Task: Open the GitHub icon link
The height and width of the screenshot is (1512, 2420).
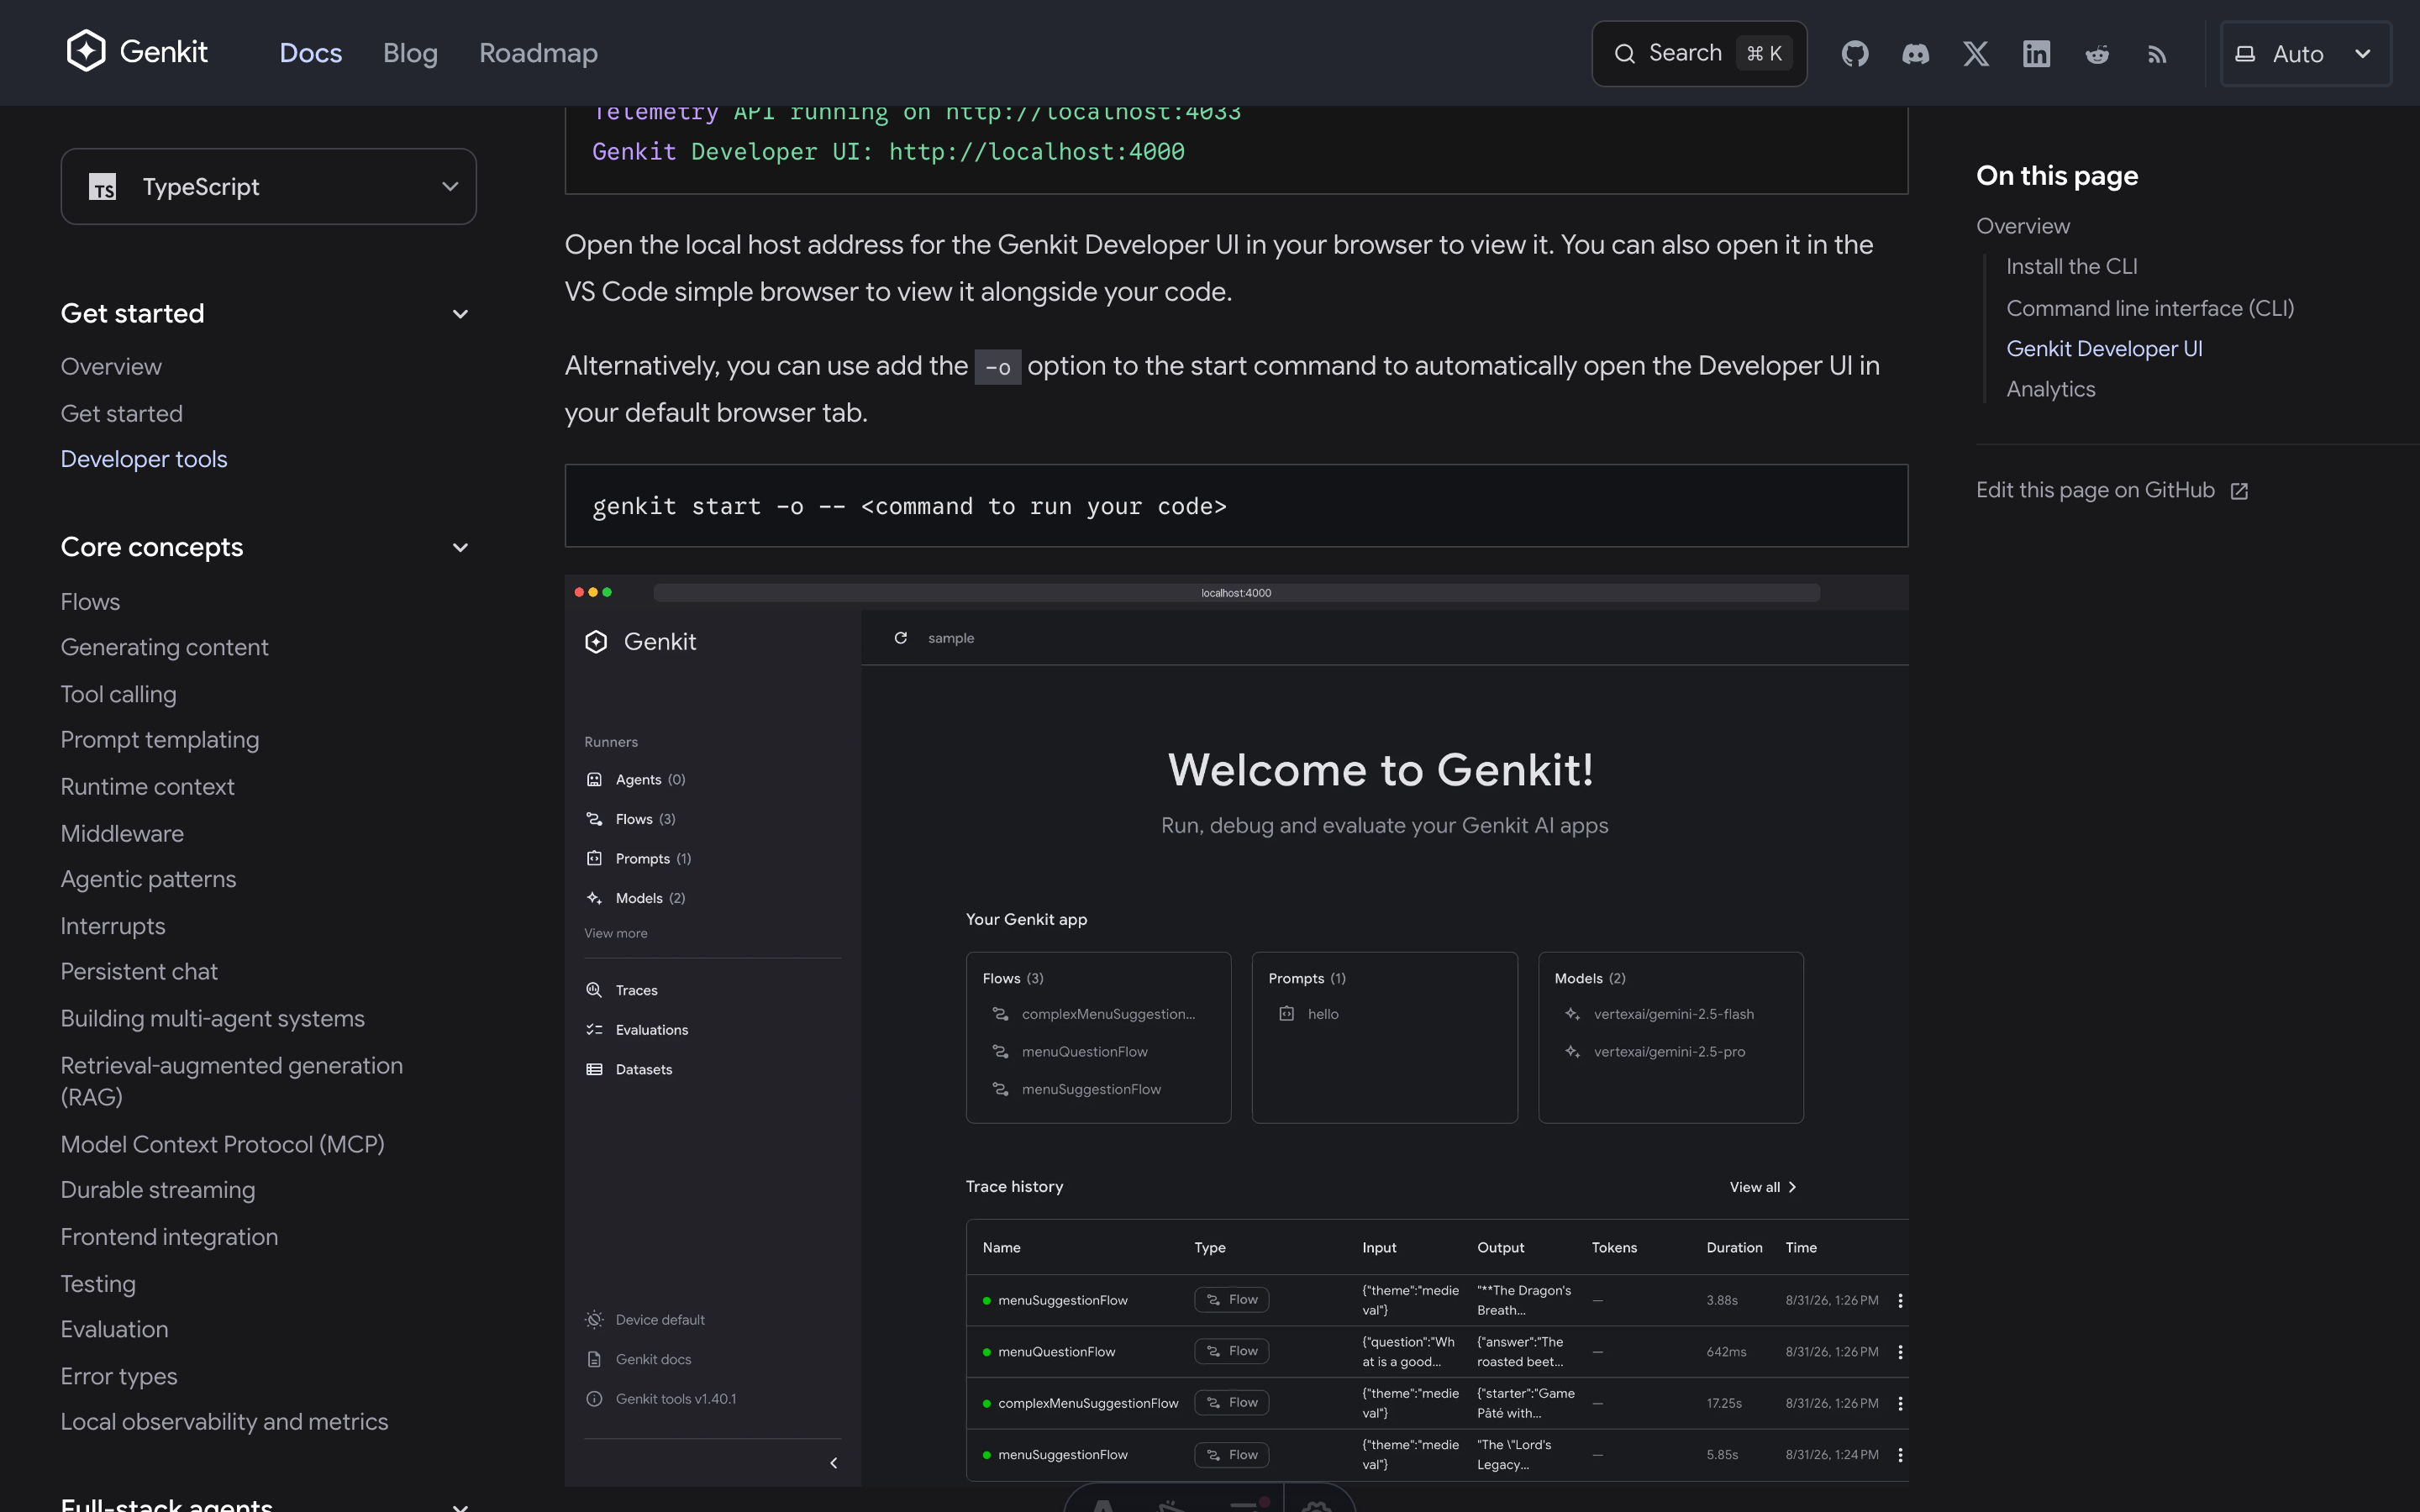Action: [1855, 54]
